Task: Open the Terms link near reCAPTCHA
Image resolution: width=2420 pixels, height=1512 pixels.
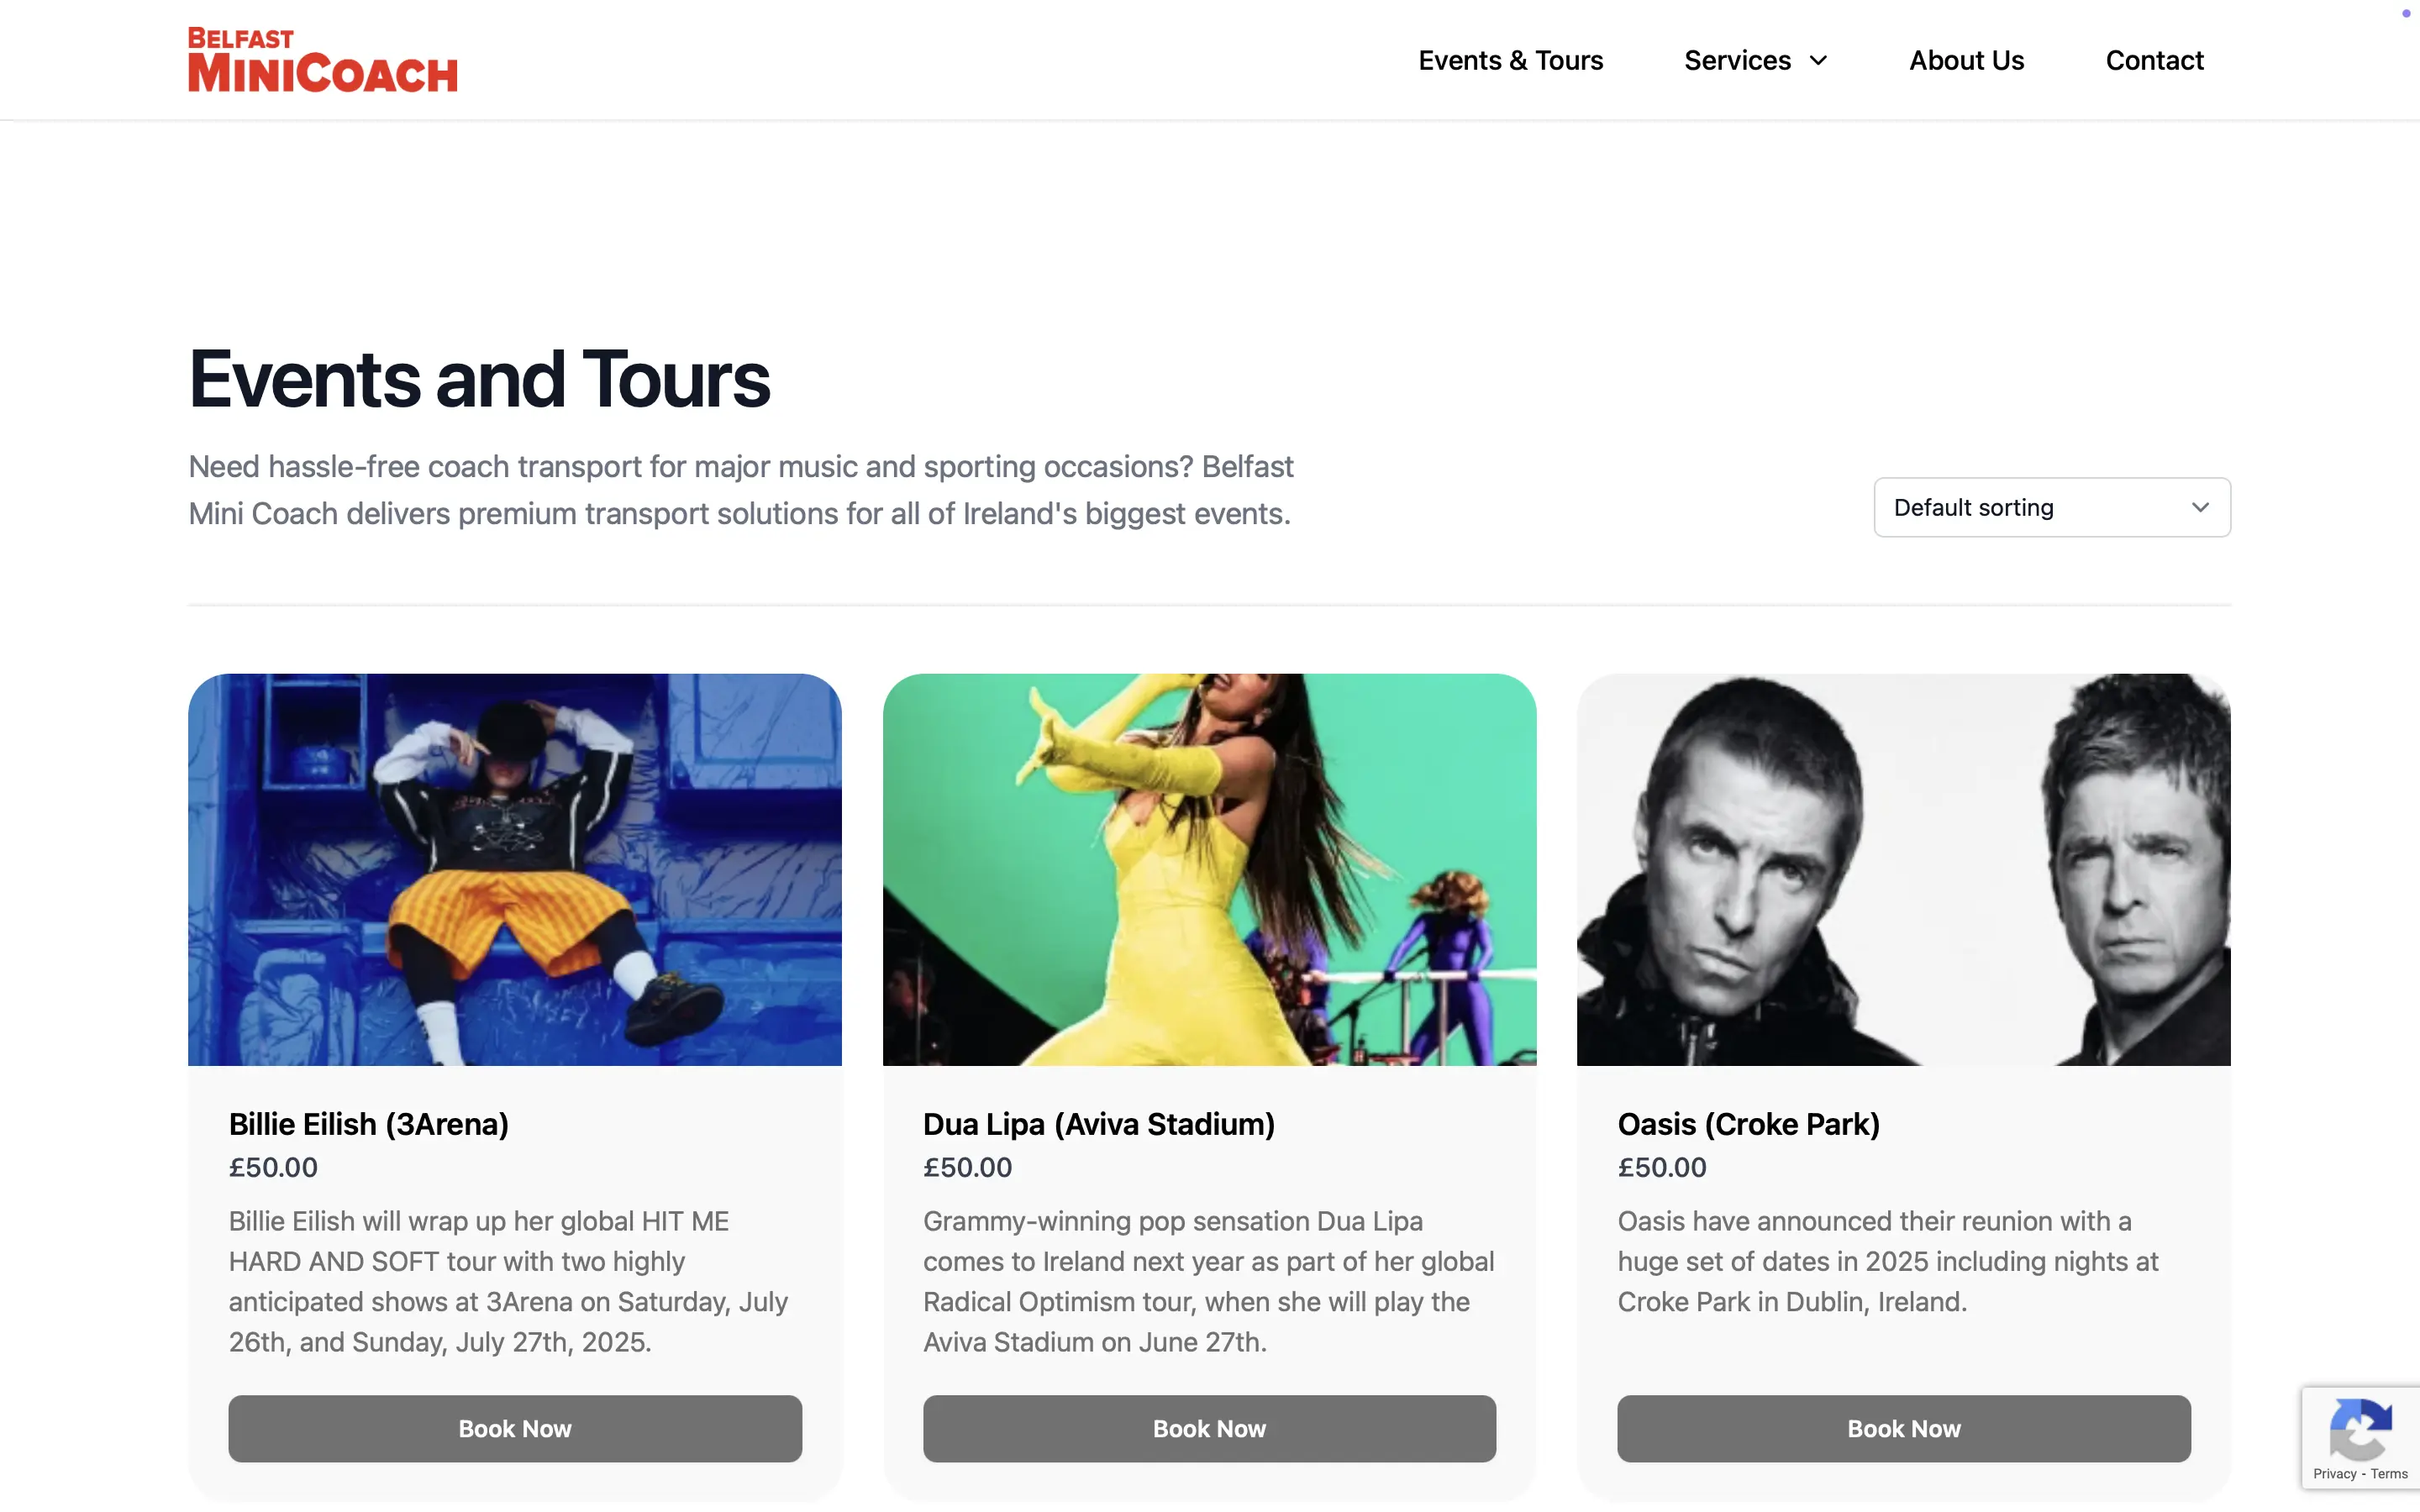Action: 2387,1473
